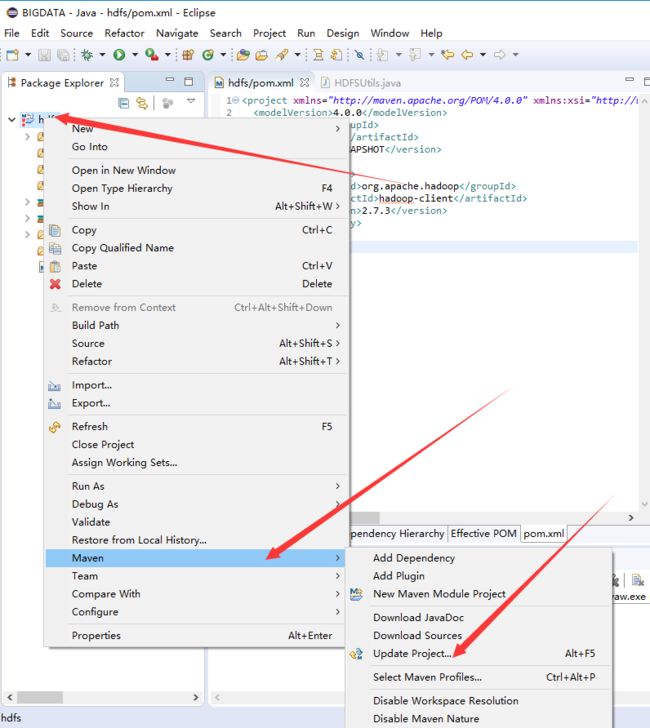This screenshot has height=728, width=650.
Task: Jump to Last Edit Location icon
Action: [448, 55]
